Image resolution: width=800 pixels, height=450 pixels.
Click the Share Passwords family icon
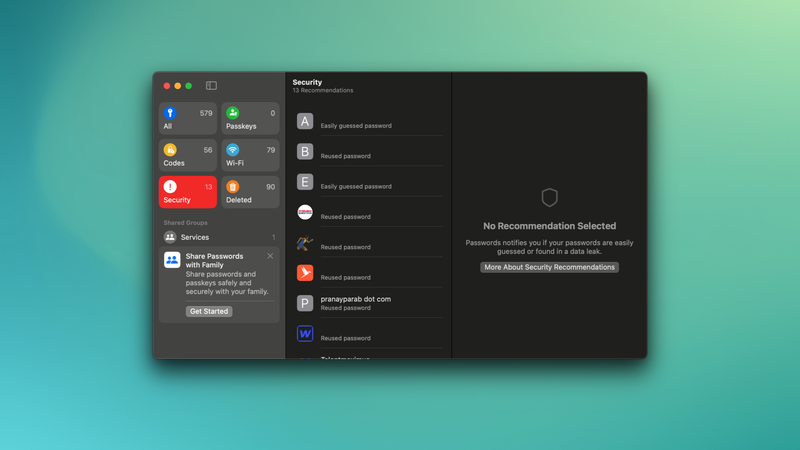coord(172,260)
